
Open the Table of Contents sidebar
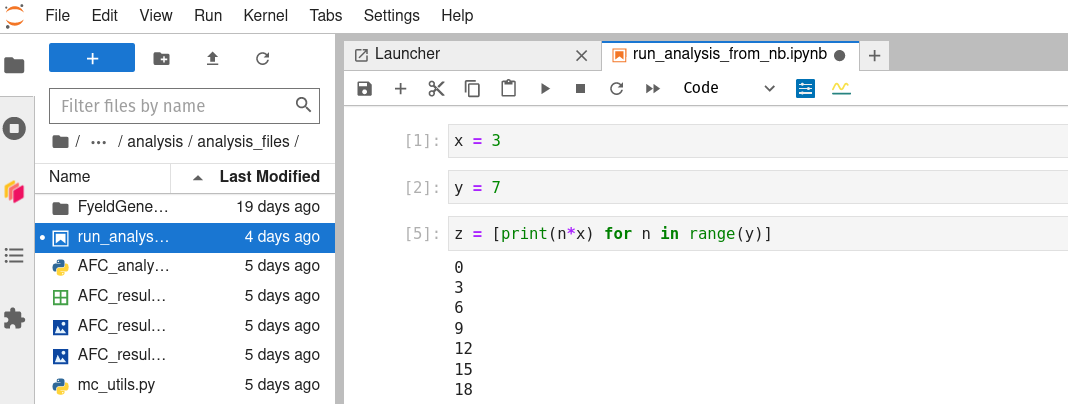click(x=14, y=255)
